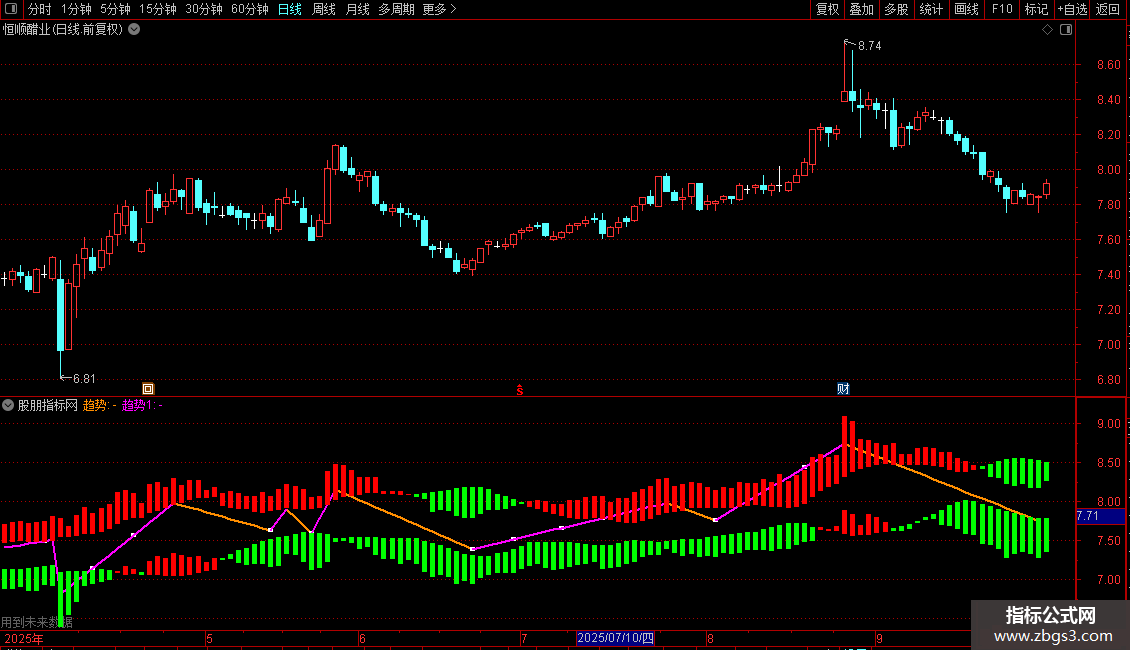Image resolution: width=1130 pixels, height=650 pixels.
Task: Click 返回 to go back
Action: pos(1108,9)
